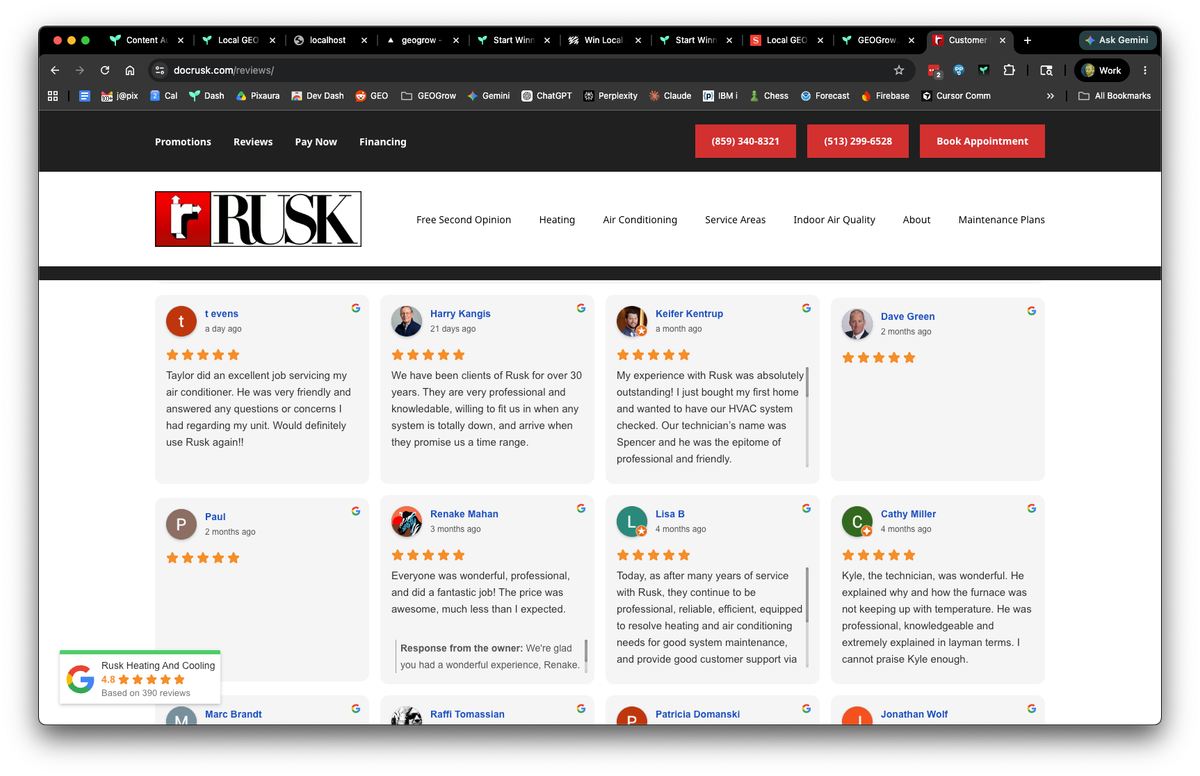
Task: Open the apps grid in bookmarks bar
Action: [53, 96]
